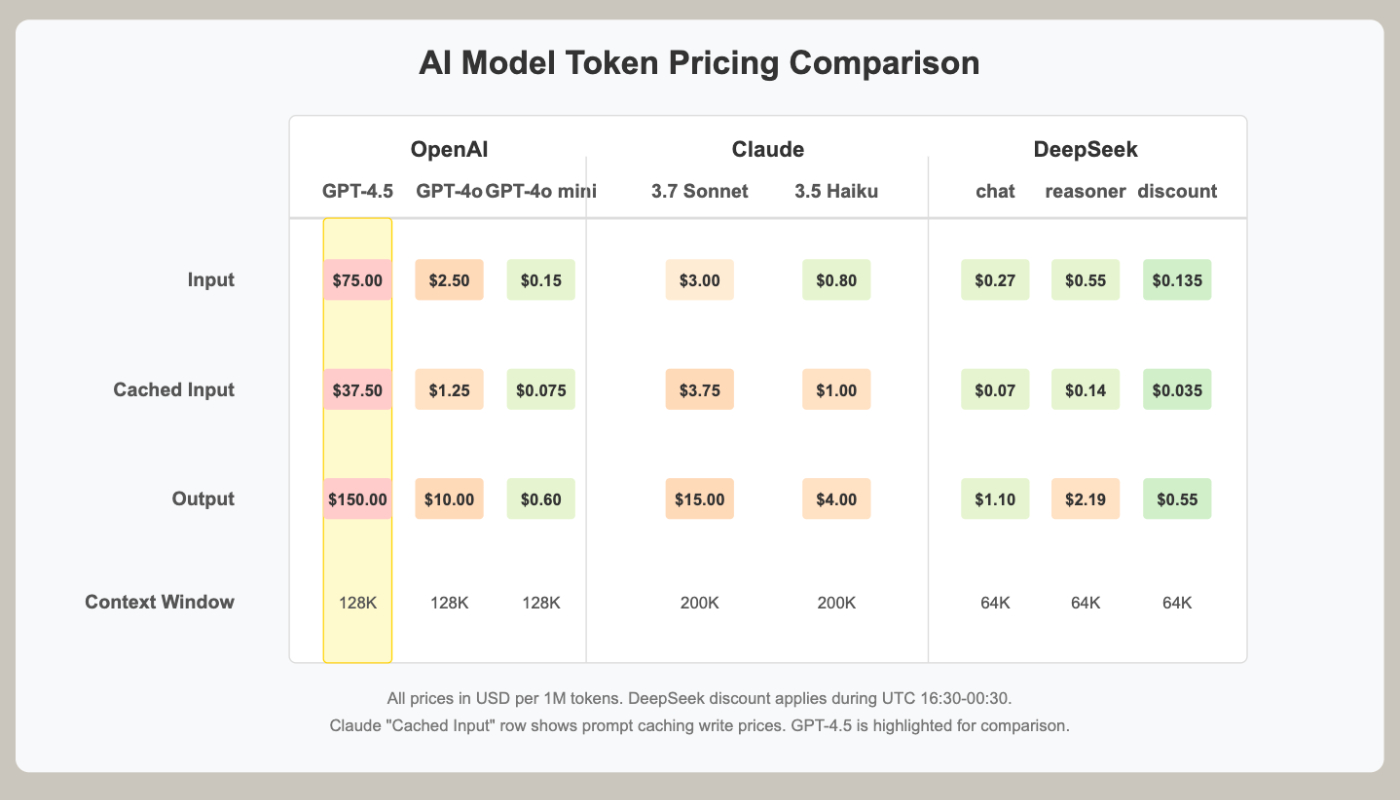This screenshot has height=800, width=1400.
Task: Click the DeepSeek discount column header
Action: [1177, 191]
